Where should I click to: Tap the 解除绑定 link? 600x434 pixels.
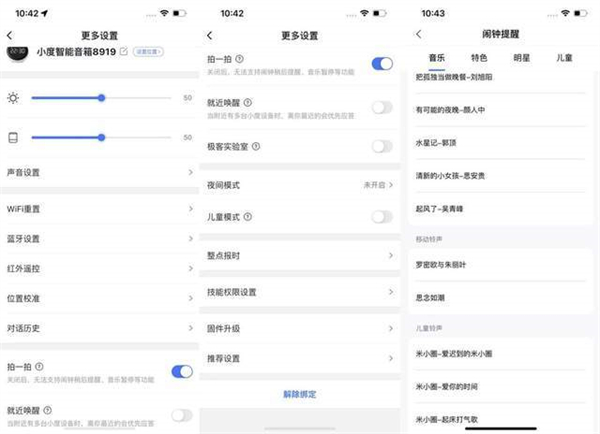298,395
